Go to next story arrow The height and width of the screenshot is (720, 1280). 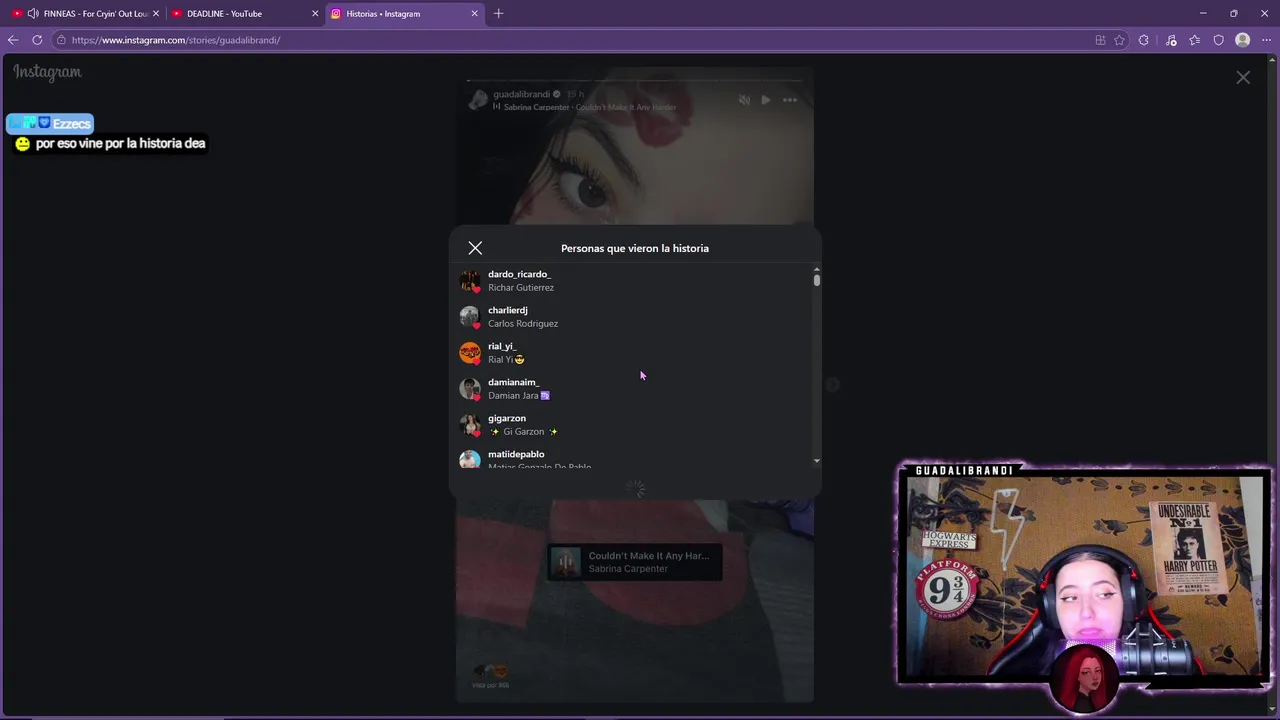click(x=832, y=384)
